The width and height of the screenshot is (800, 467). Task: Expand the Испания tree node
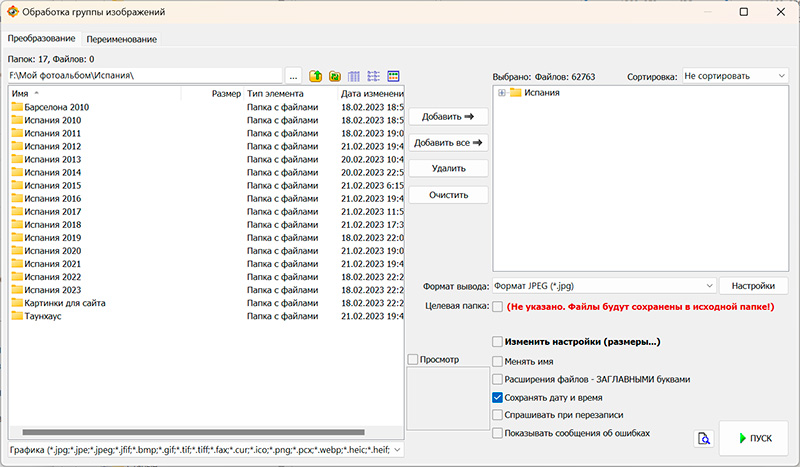click(x=502, y=93)
